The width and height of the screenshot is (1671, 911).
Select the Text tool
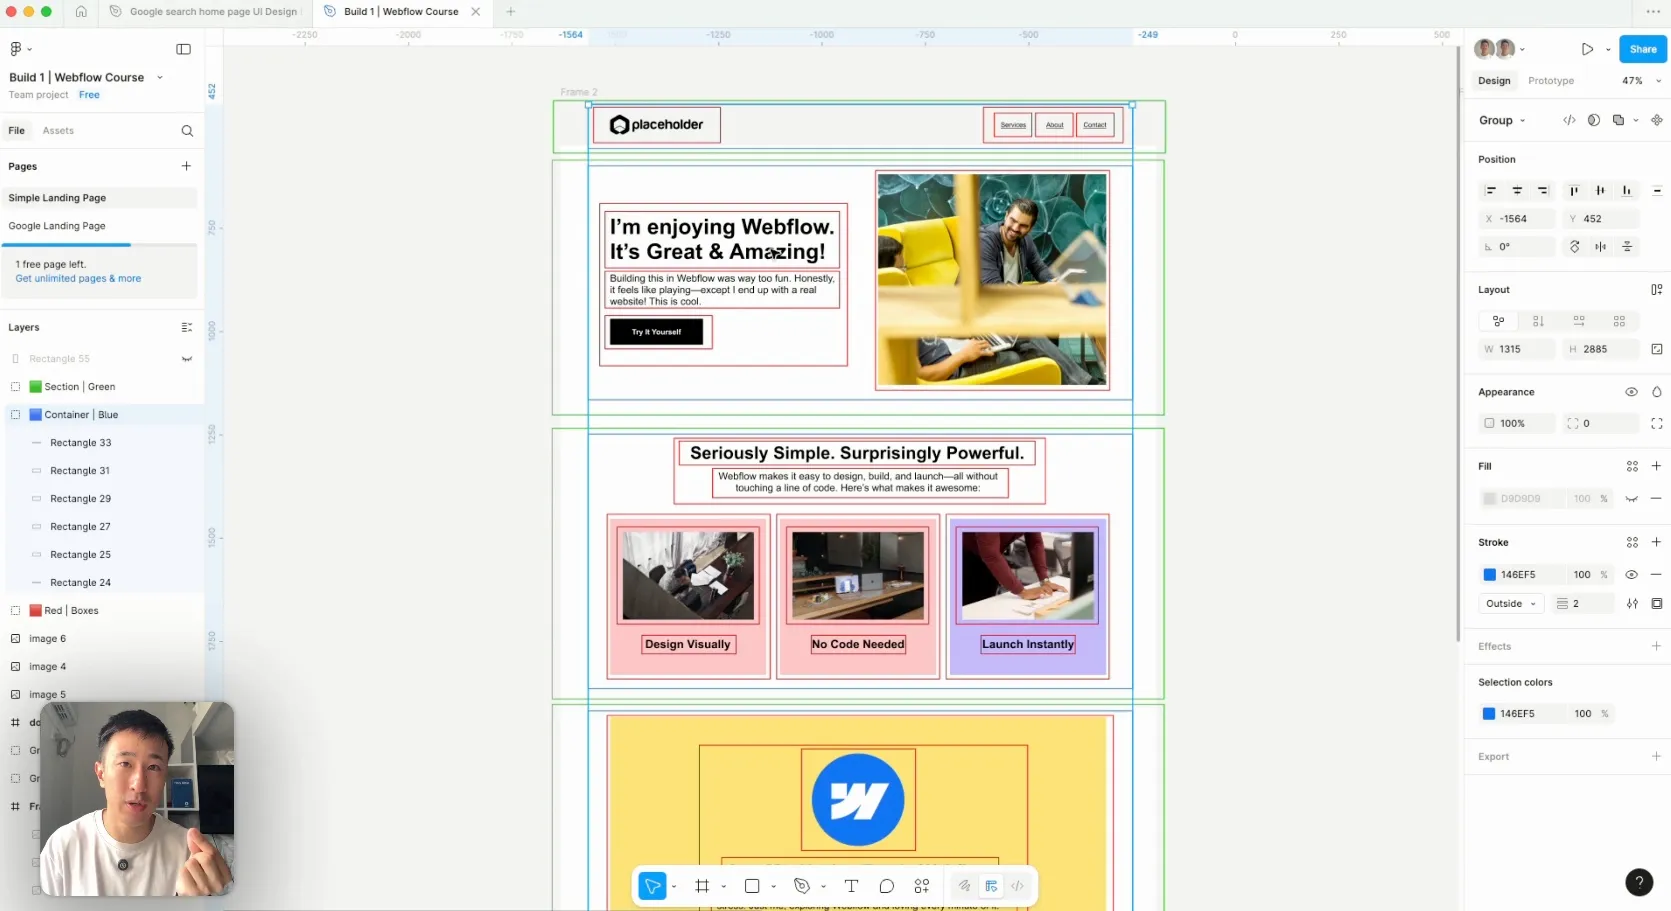pos(851,886)
